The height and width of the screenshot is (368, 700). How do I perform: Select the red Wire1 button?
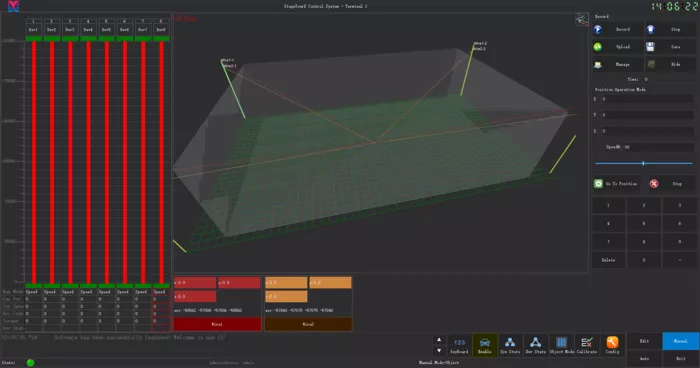pos(217,324)
